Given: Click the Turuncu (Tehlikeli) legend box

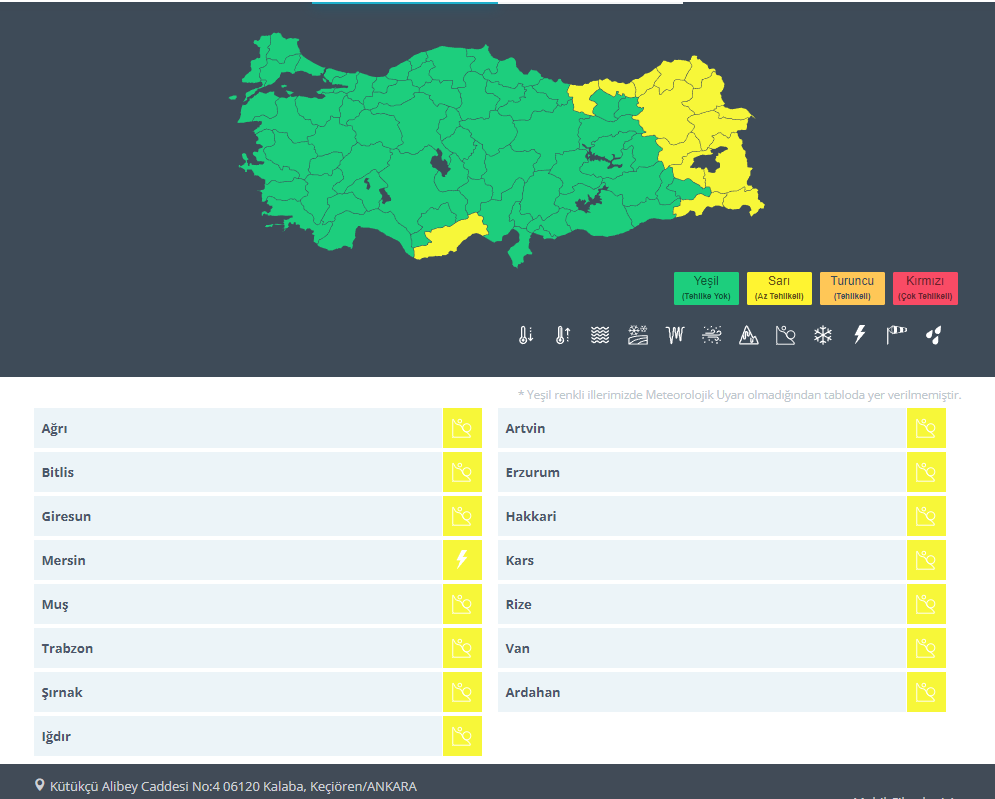Looking at the screenshot, I should point(852,288).
